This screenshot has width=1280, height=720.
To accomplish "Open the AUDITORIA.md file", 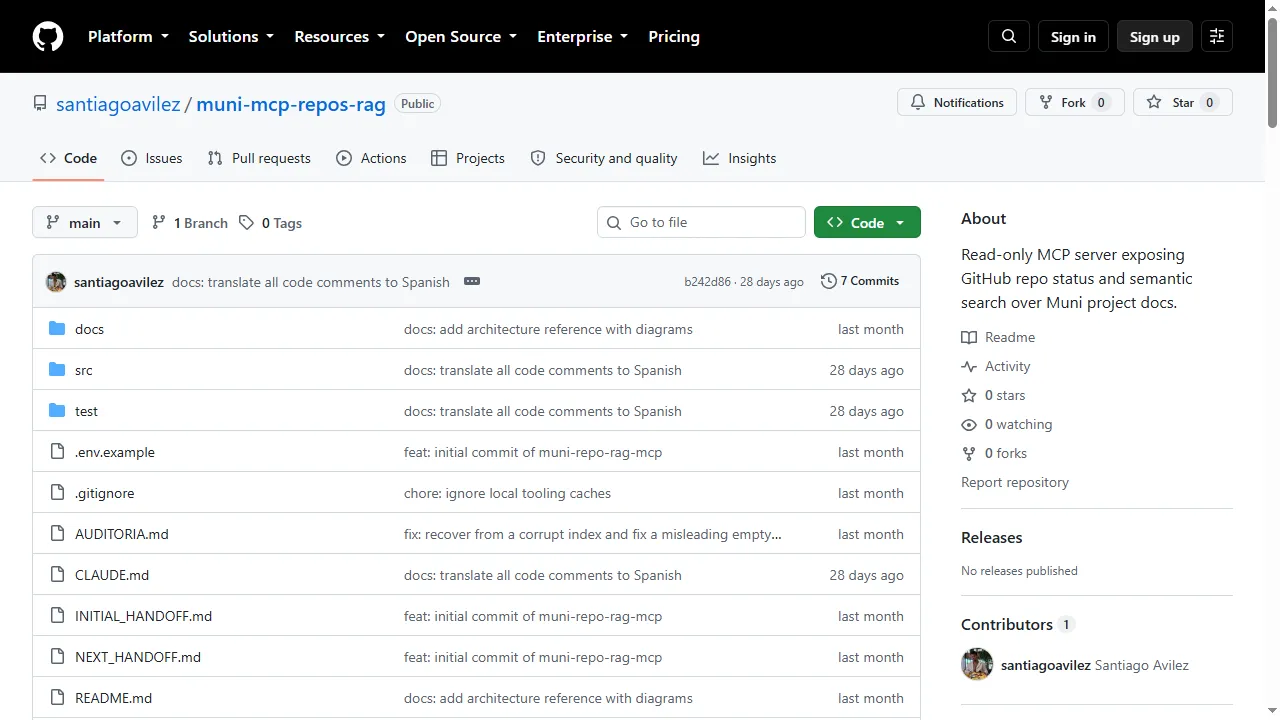I will pos(122,534).
